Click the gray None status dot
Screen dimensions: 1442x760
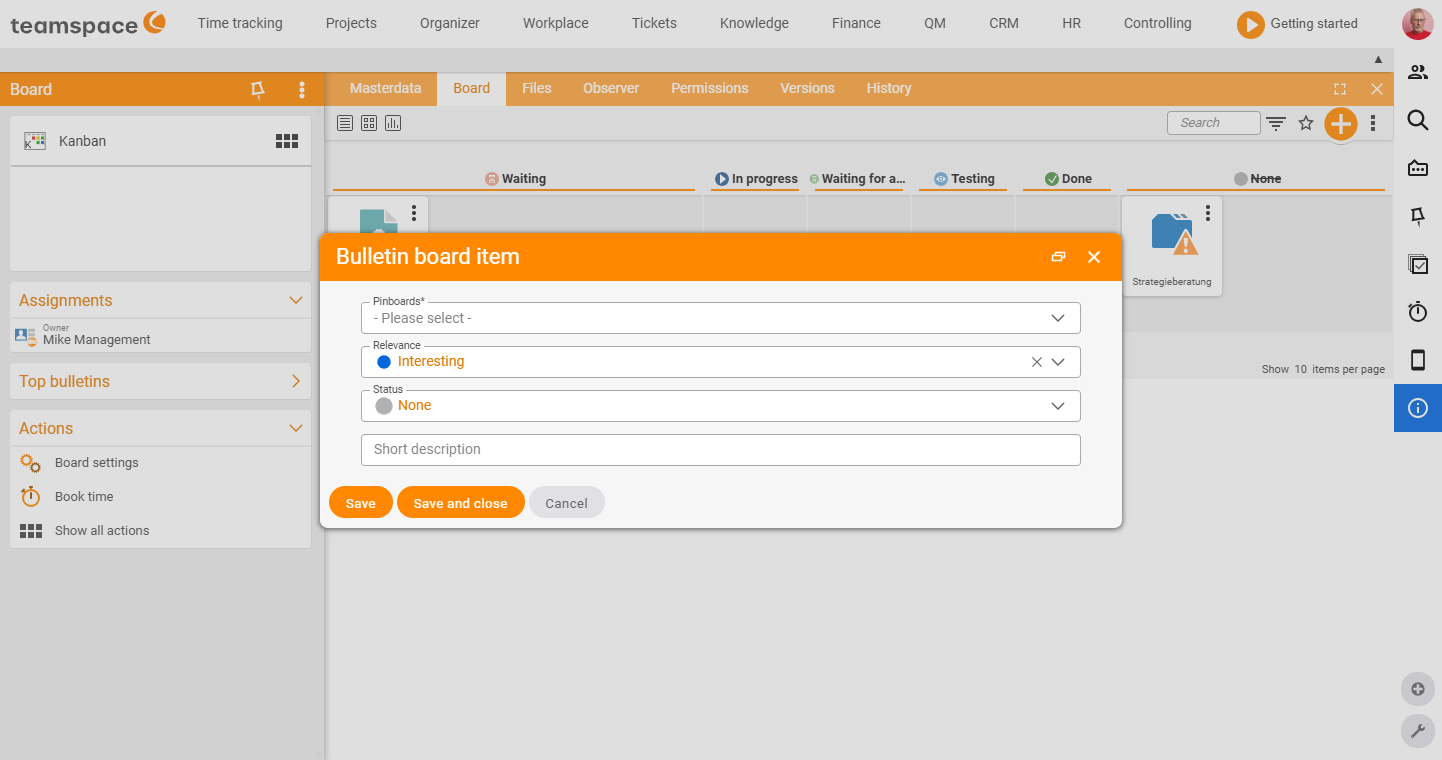point(384,406)
